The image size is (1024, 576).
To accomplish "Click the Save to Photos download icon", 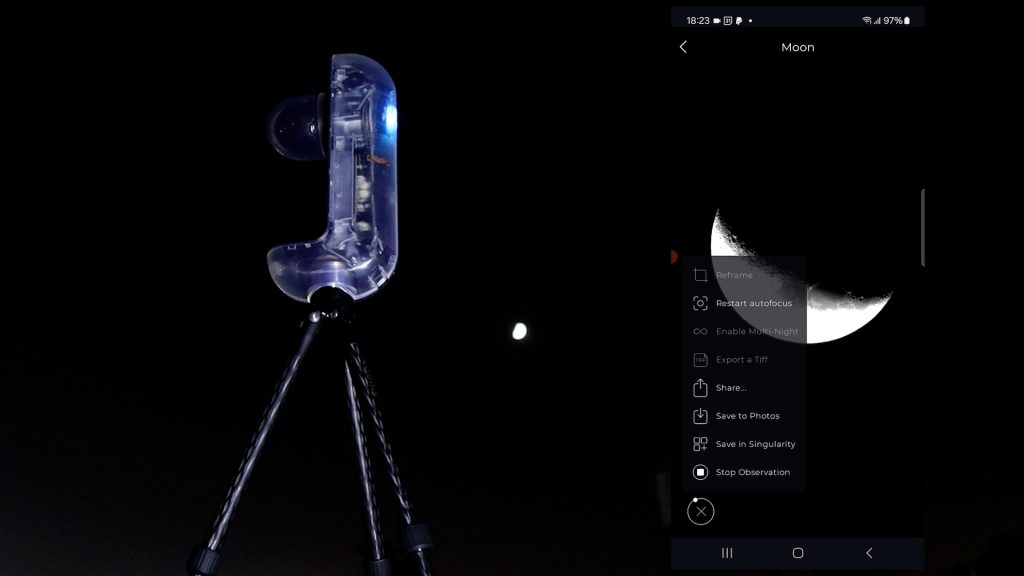I will click(700, 416).
